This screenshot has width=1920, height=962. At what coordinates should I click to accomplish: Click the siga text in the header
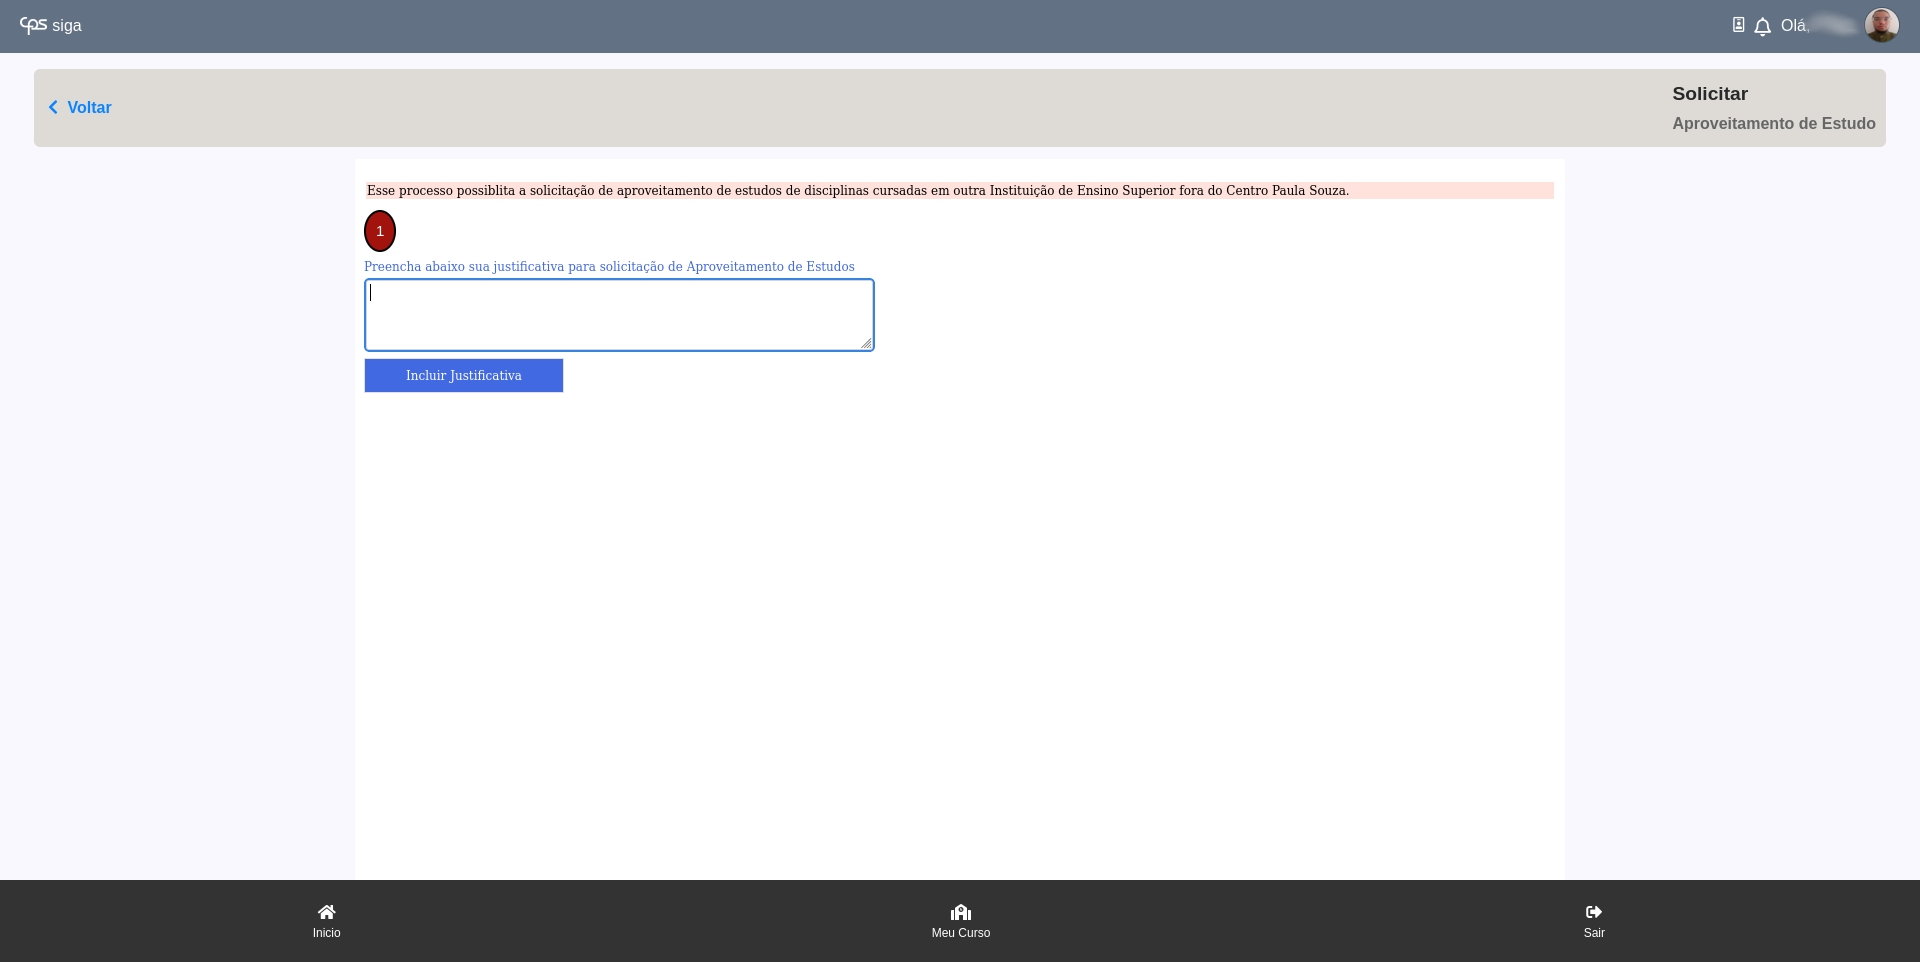pyautogui.click(x=67, y=26)
